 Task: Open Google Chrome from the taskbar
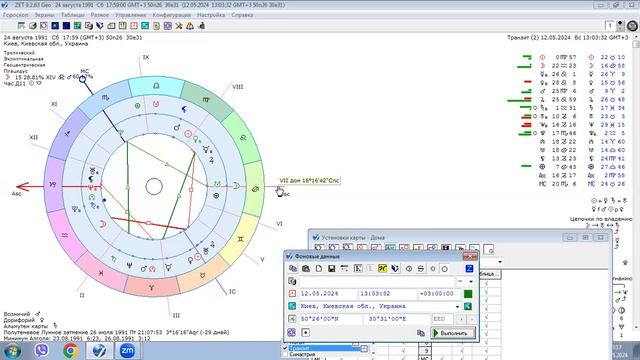tap(71, 351)
